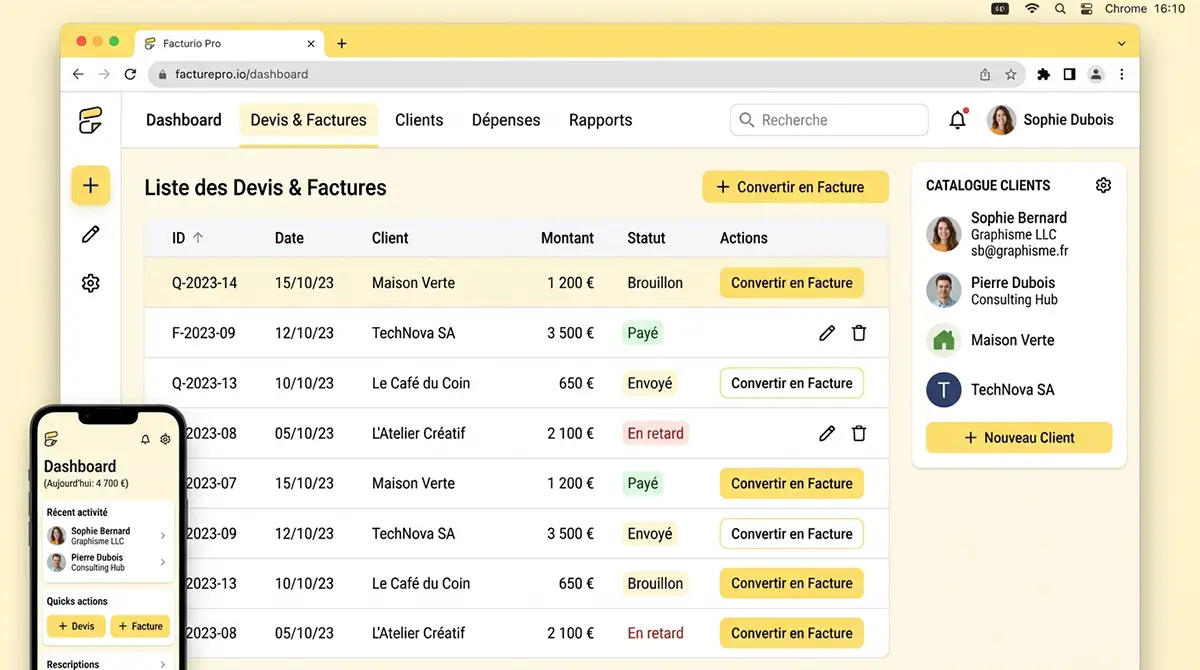Sort table by ID column arrow
This screenshot has height=670, width=1200.
coord(198,238)
